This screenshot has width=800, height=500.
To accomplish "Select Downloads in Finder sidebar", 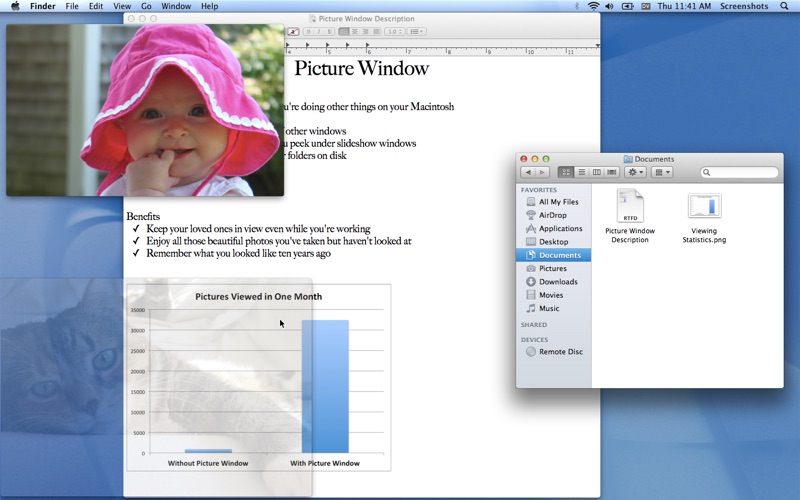I will 554,282.
